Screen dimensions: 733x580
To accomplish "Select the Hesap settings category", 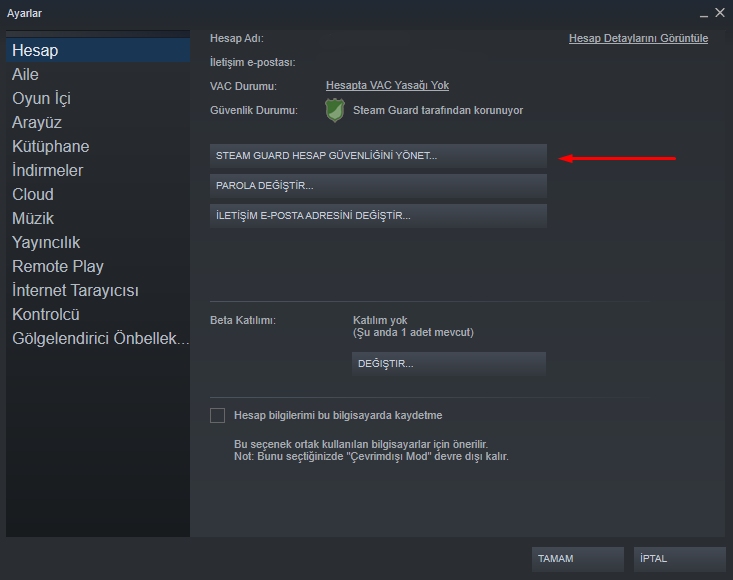I will pyautogui.click(x=98, y=50).
